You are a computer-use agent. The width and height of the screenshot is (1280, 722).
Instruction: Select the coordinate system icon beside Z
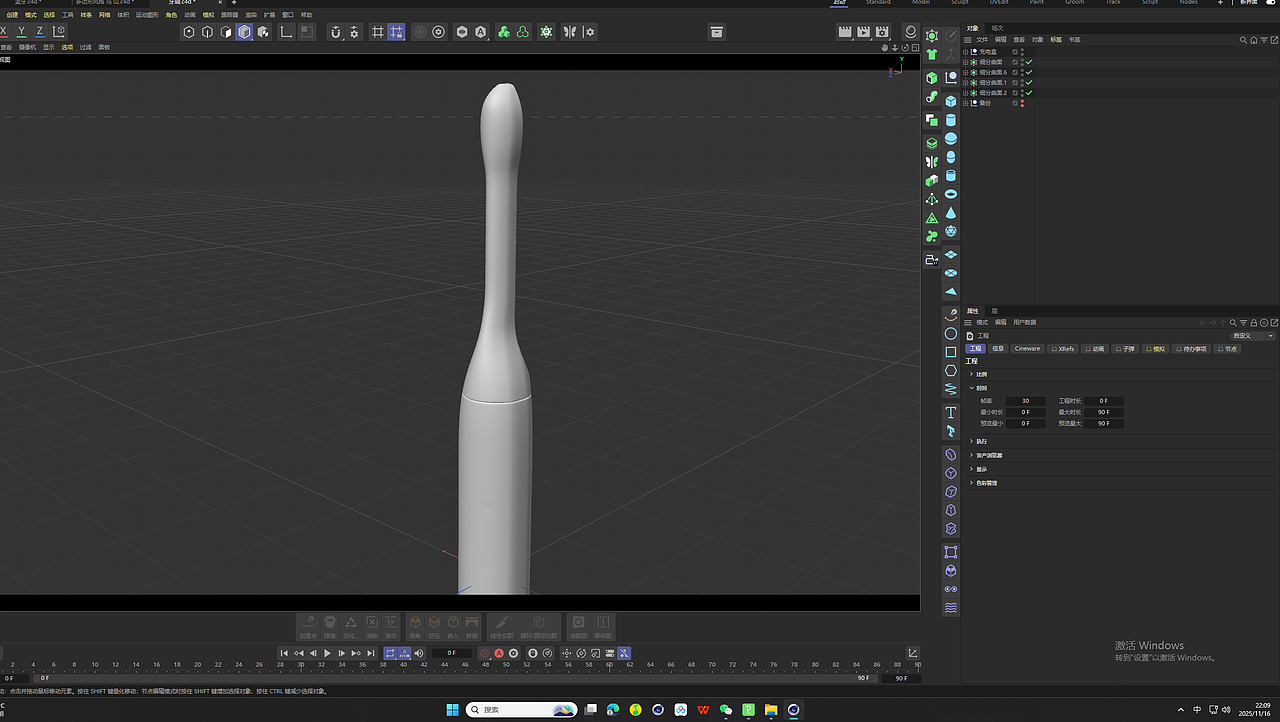click(x=59, y=32)
